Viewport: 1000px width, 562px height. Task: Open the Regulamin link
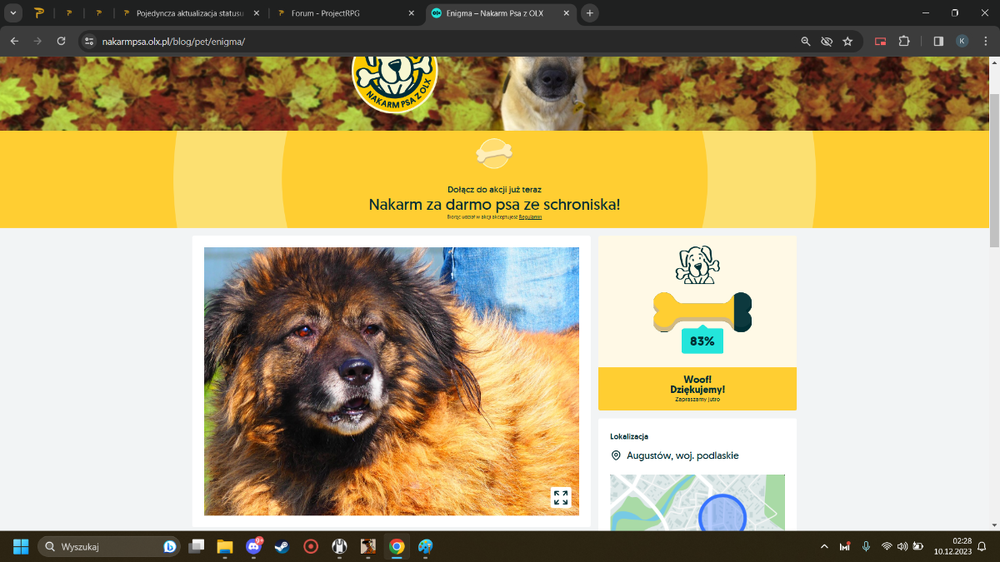[x=530, y=217]
